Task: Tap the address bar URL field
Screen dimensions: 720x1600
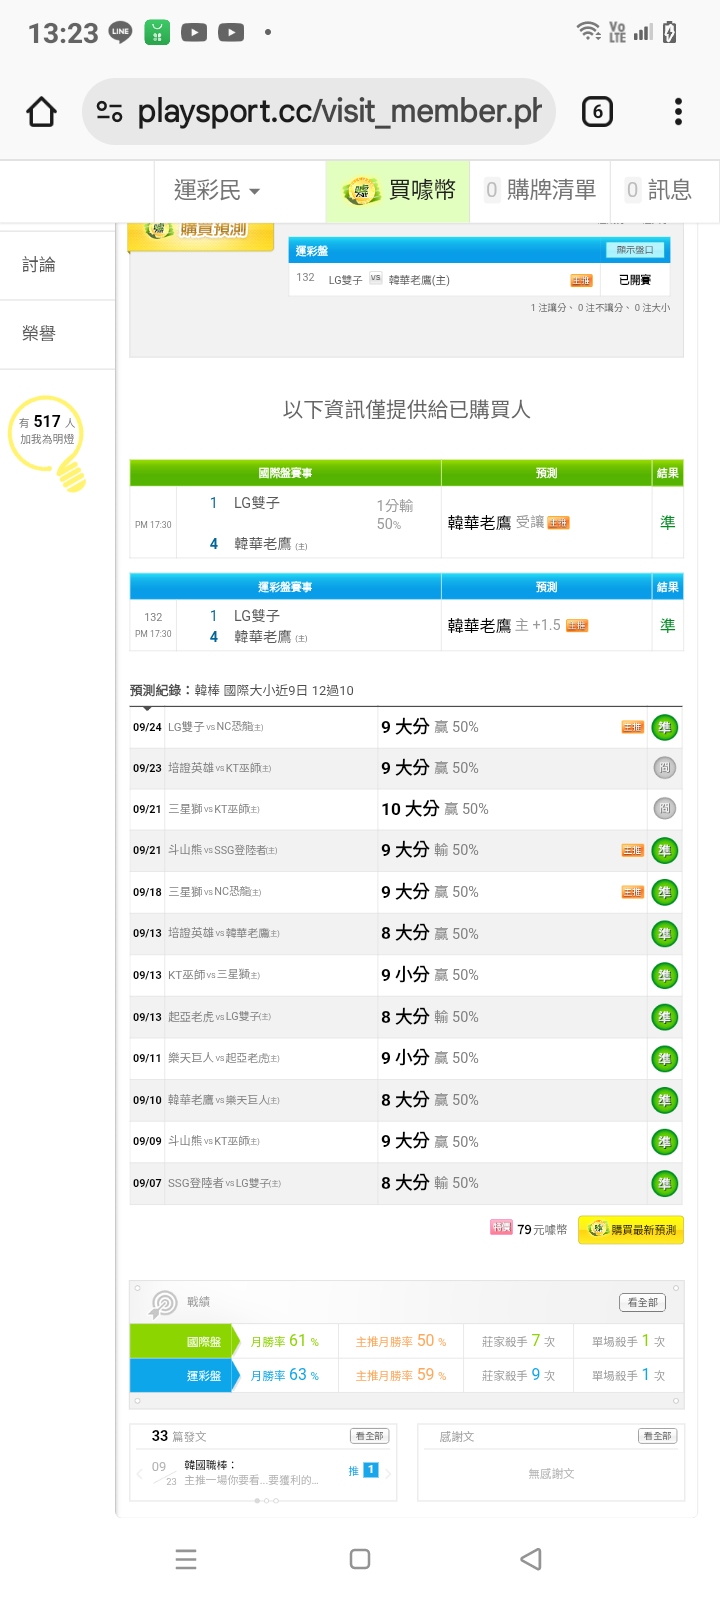Action: tap(338, 112)
